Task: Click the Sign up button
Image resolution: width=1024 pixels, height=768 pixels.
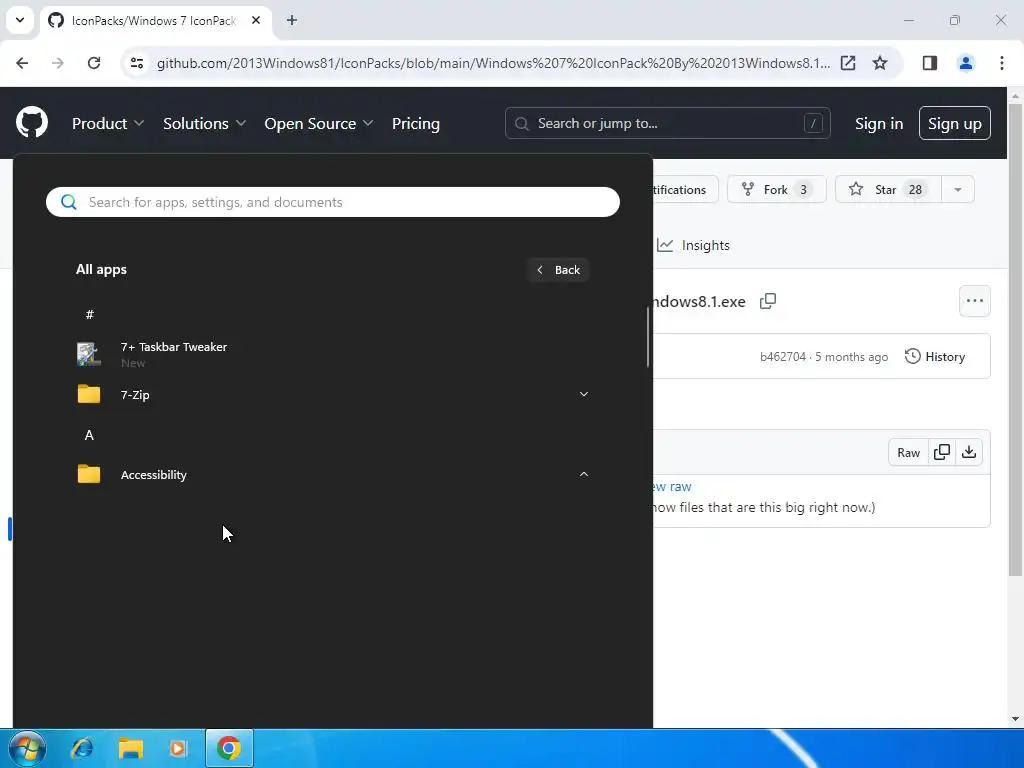Action: tap(954, 123)
